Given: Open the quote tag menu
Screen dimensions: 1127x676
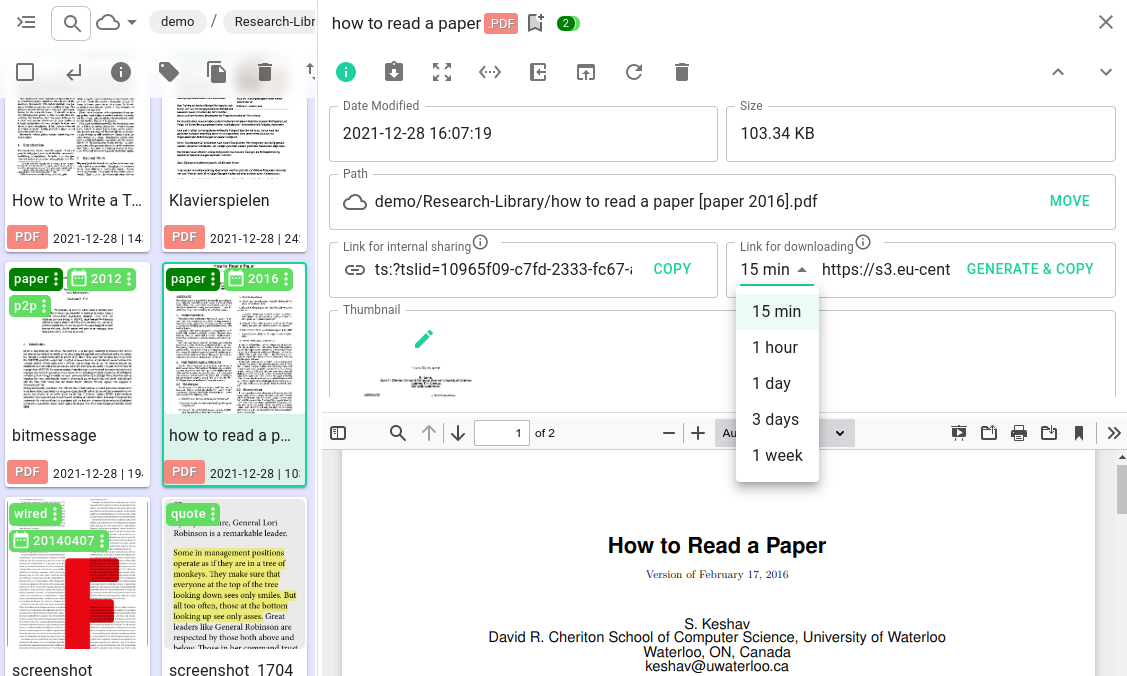Looking at the screenshot, I should point(213,514).
